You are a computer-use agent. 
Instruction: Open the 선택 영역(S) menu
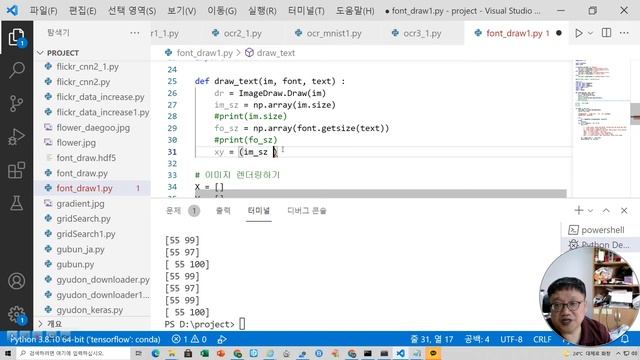tap(132, 11)
